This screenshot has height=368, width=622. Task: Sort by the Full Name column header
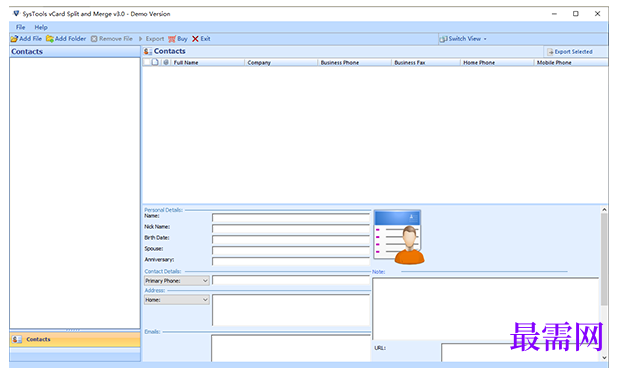[x=208, y=63]
